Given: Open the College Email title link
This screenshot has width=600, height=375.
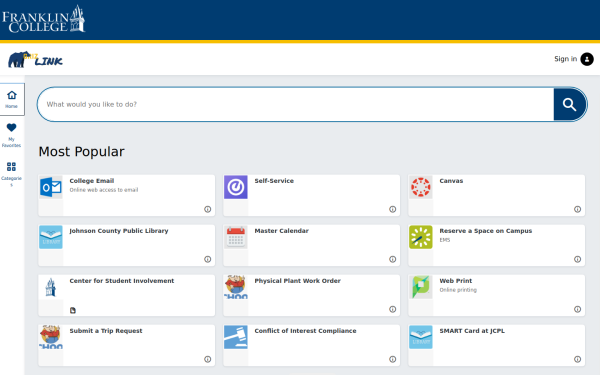Looking at the screenshot, I should 92,181.
